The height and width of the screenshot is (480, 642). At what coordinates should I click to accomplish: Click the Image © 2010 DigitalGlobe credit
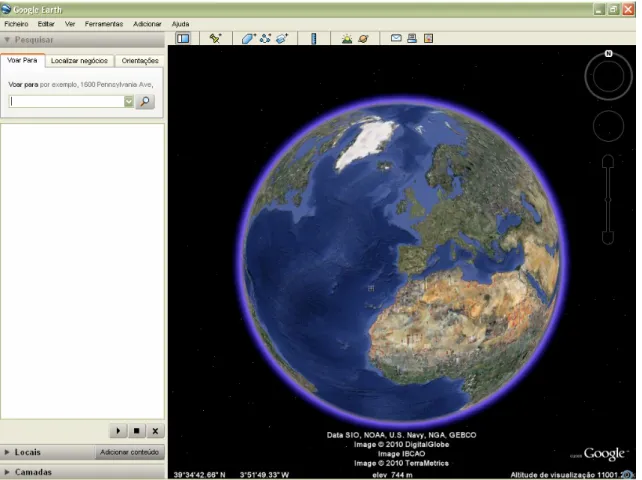coord(401,444)
